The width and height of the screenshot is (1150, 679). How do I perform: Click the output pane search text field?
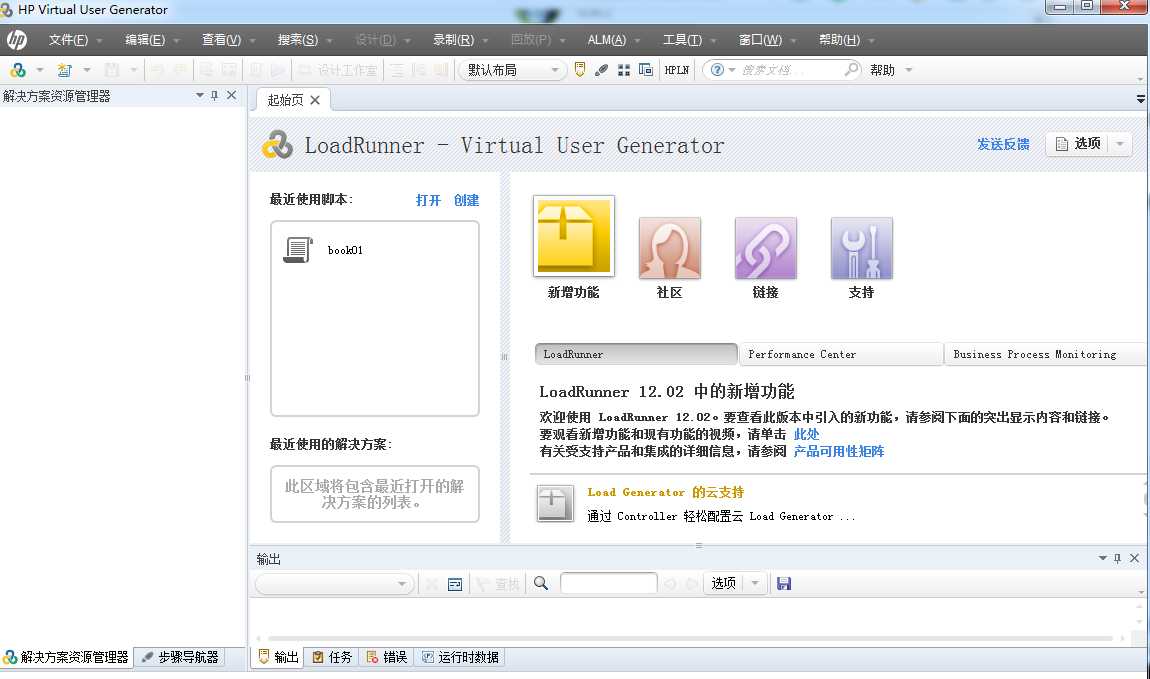(x=609, y=583)
